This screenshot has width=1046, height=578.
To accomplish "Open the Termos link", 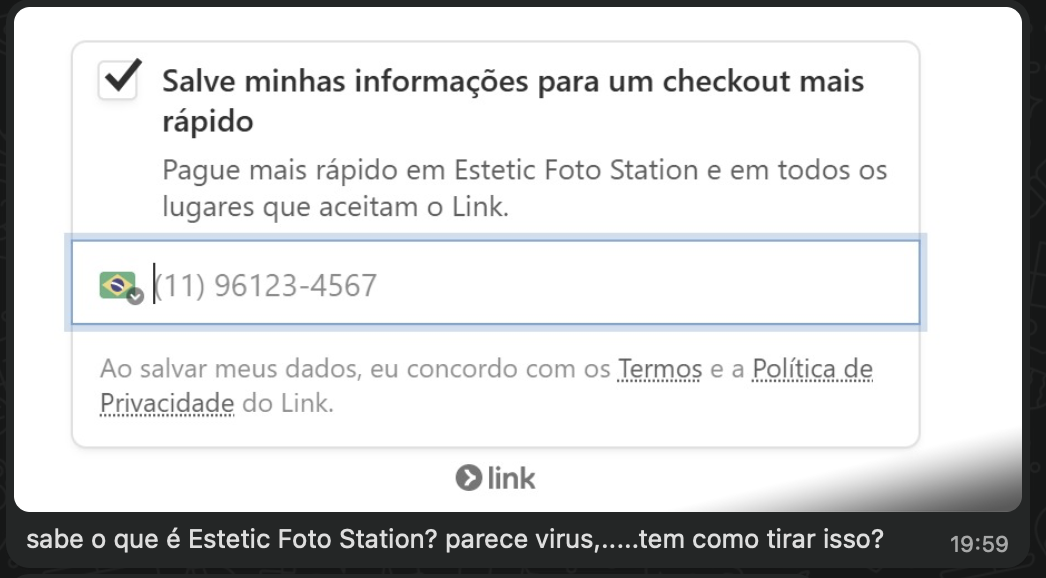I will tap(660, 370).
